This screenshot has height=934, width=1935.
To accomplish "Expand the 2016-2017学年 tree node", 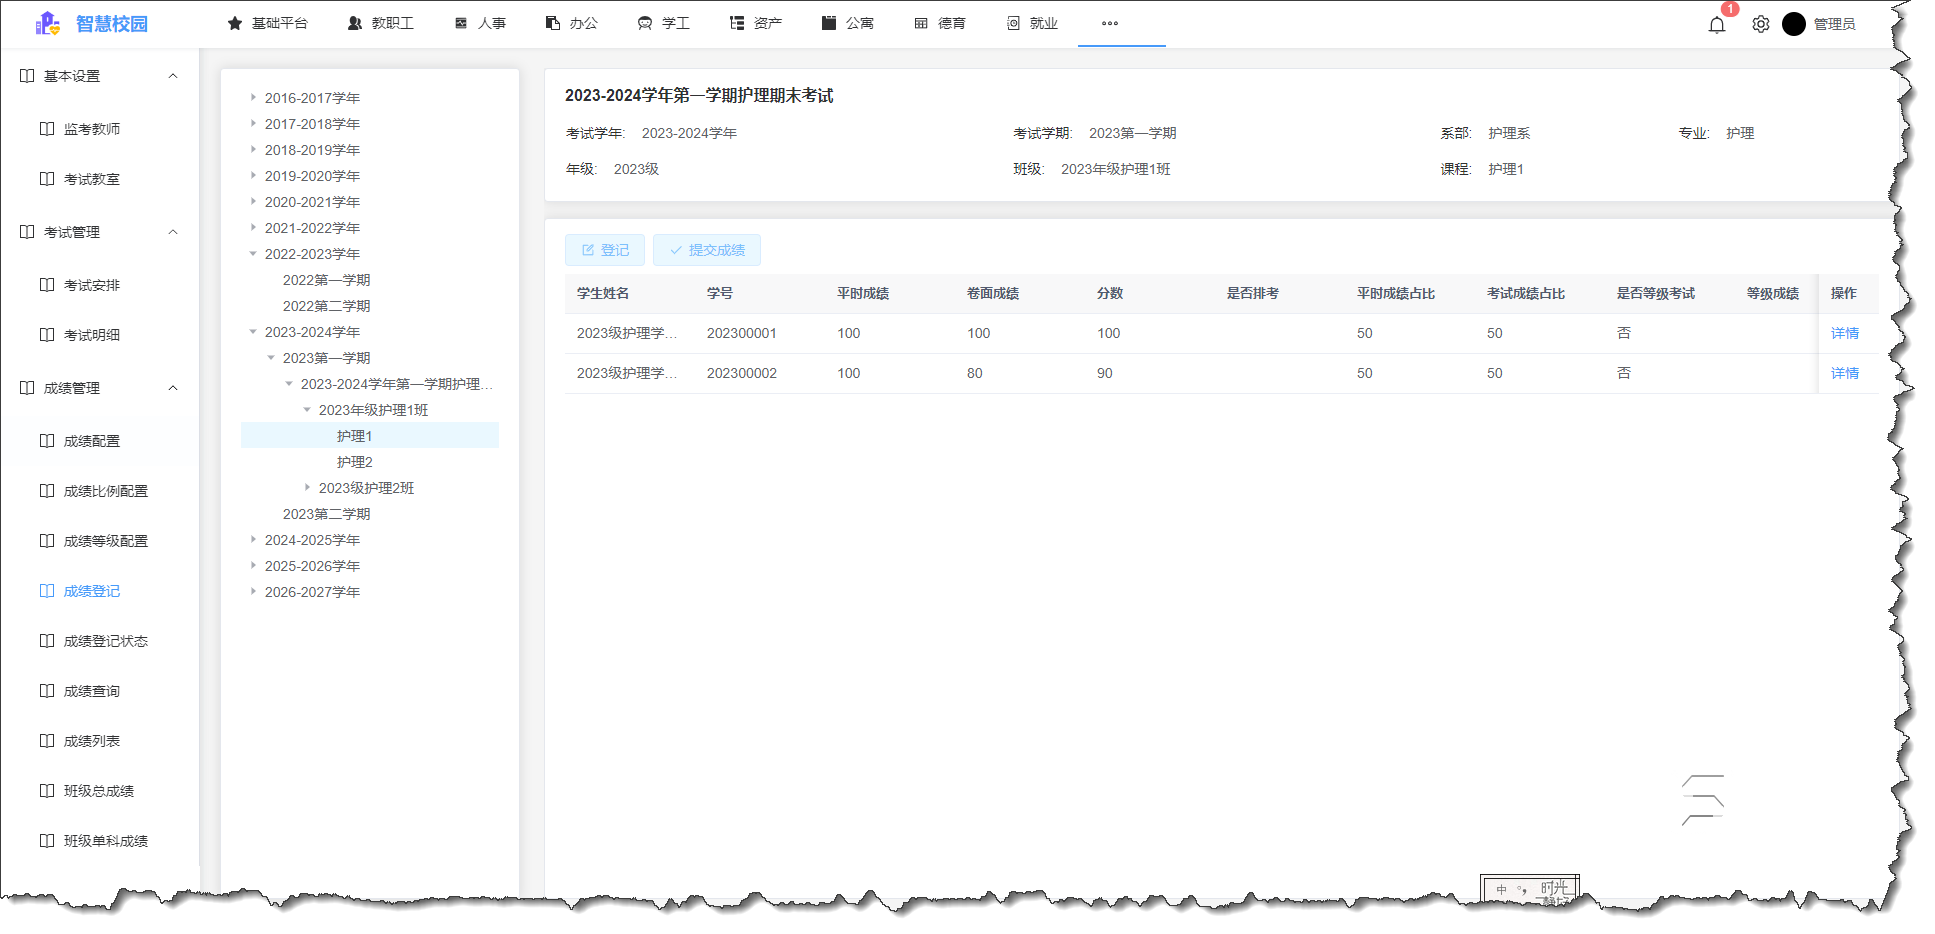I will tap(253, 97).
